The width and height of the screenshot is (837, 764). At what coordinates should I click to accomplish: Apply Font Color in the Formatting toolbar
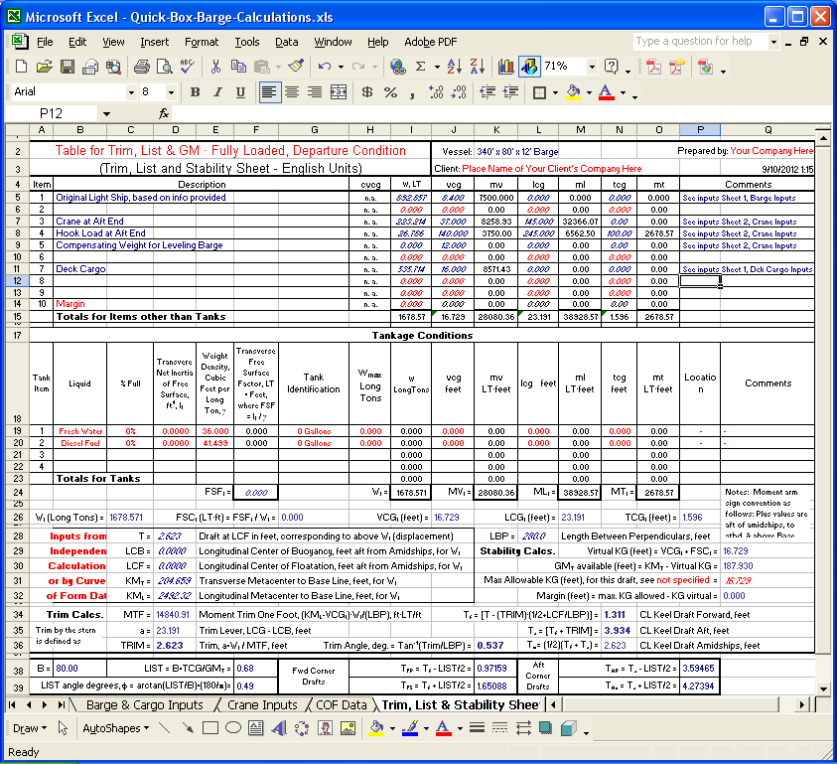(606, 92)
